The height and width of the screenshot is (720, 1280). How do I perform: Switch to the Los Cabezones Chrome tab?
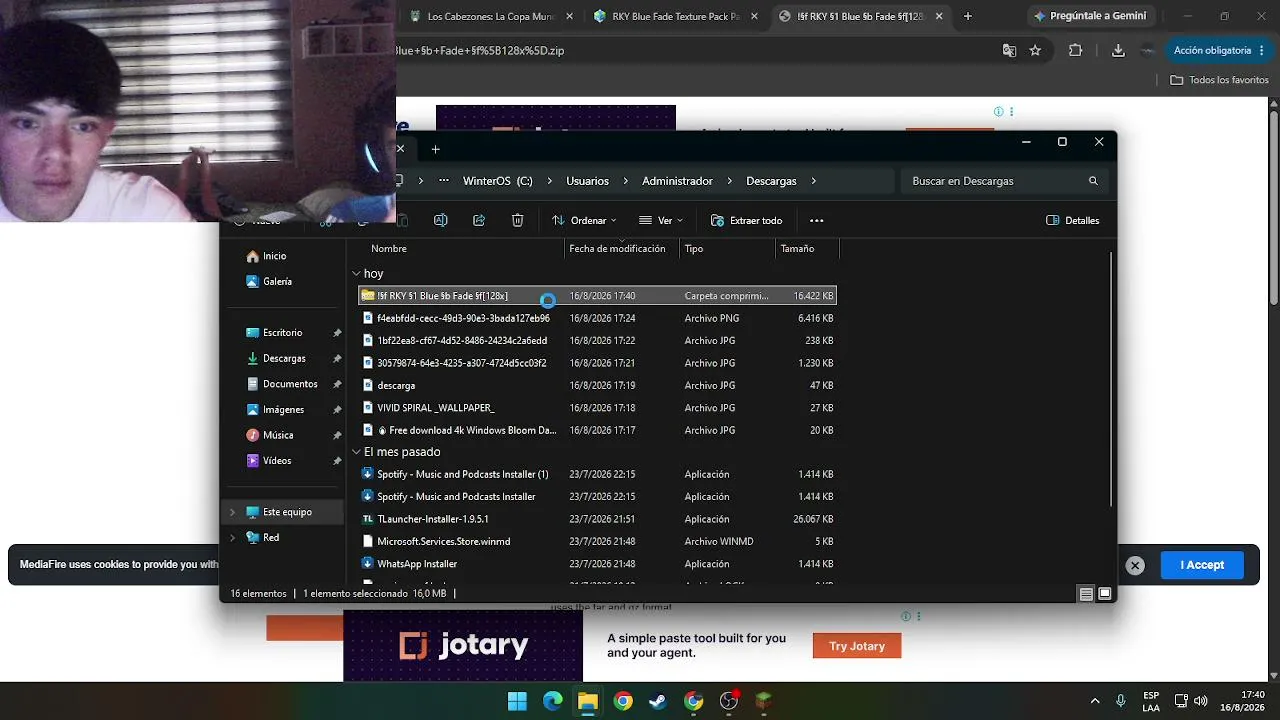(x=492, y=16)
